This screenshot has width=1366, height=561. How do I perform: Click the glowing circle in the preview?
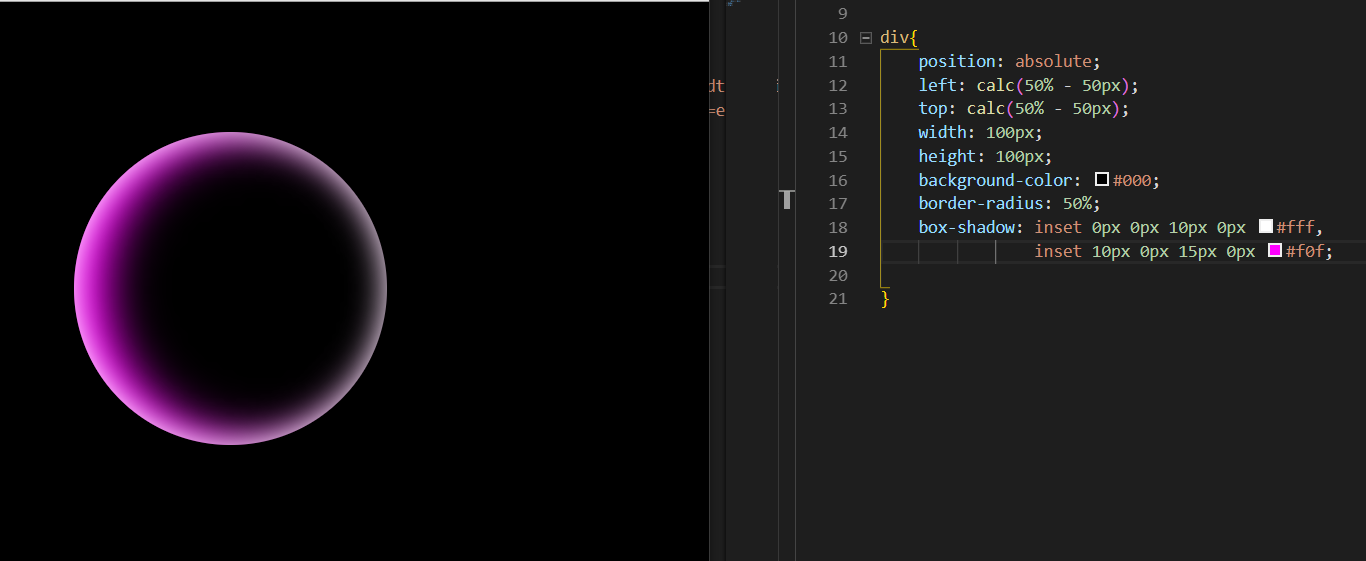click(x=230, y=288)
